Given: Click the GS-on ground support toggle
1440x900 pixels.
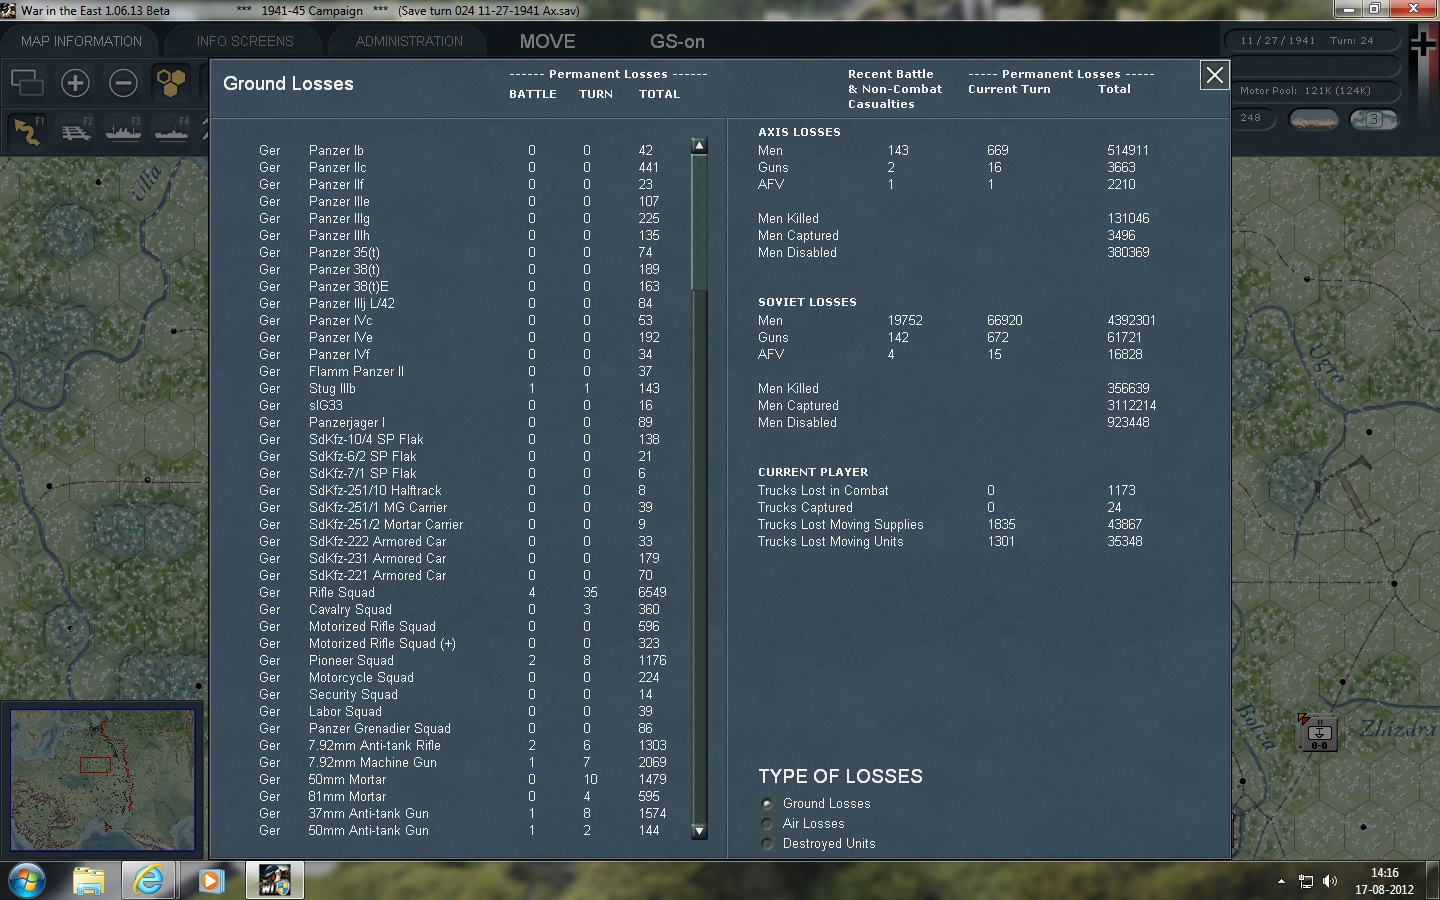Looking at the screenshot, I should point(677,41).
